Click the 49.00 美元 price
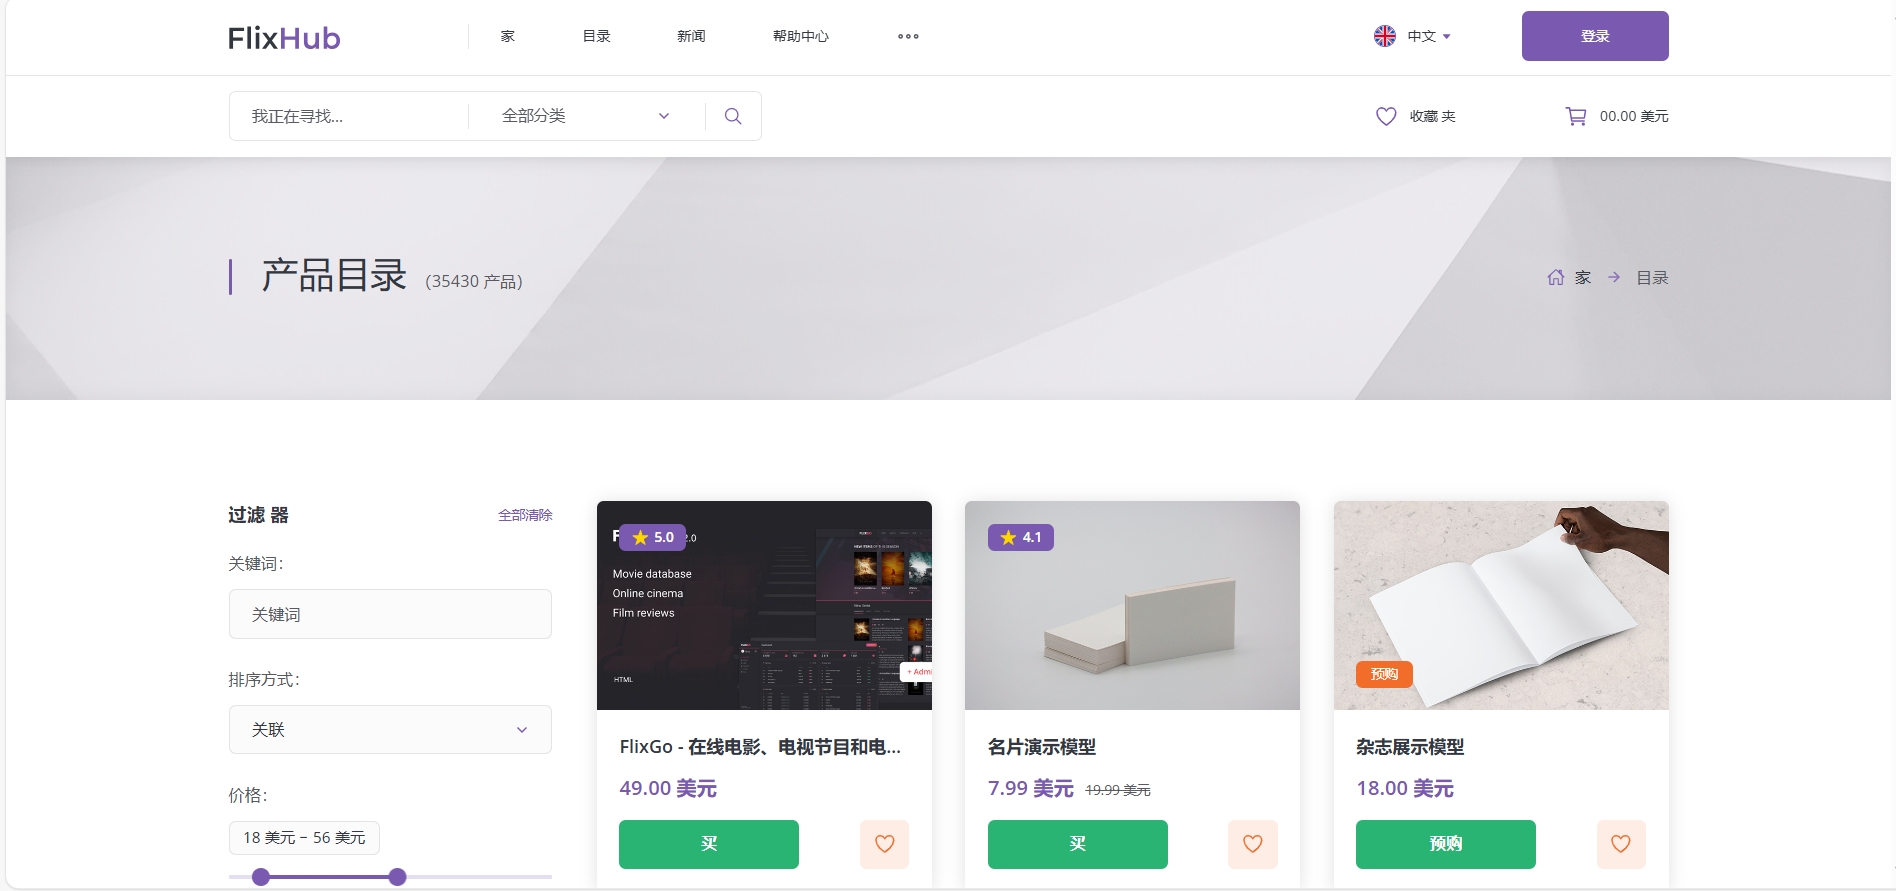 point(668,788)
